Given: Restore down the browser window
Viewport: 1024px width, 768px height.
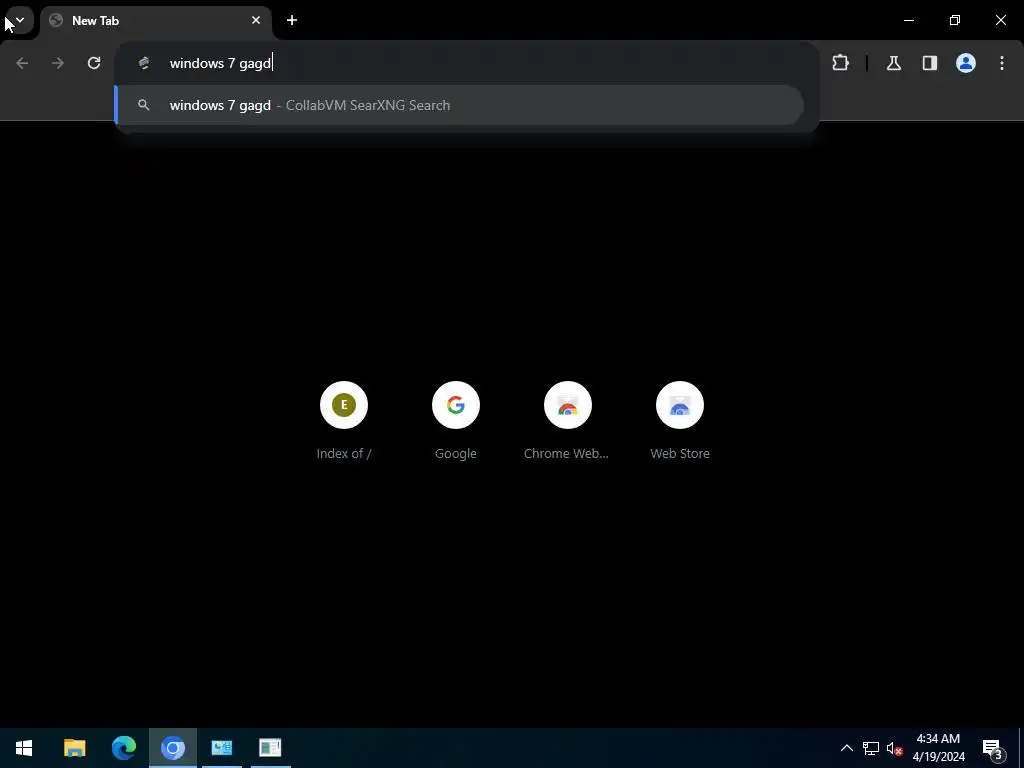Looking at the screenshot, I should (x=955, y=20).
